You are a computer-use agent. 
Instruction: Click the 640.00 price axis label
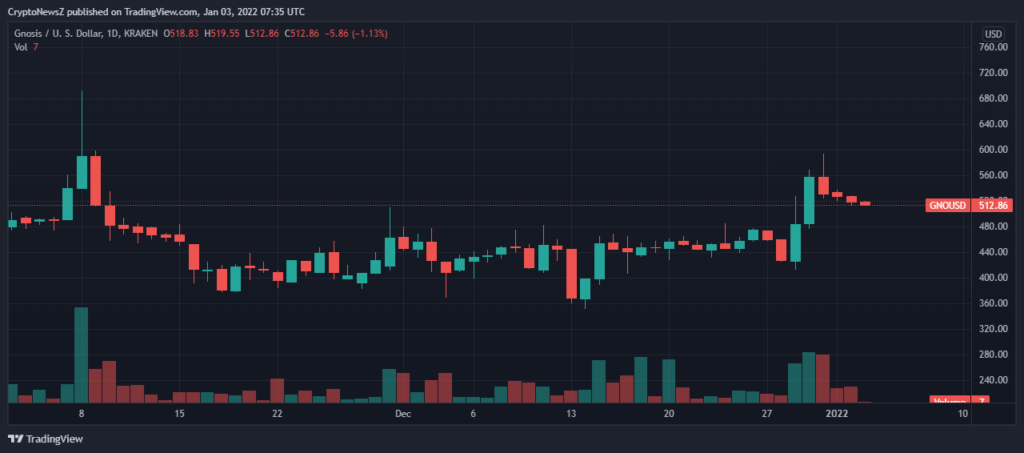coord(993,124)
